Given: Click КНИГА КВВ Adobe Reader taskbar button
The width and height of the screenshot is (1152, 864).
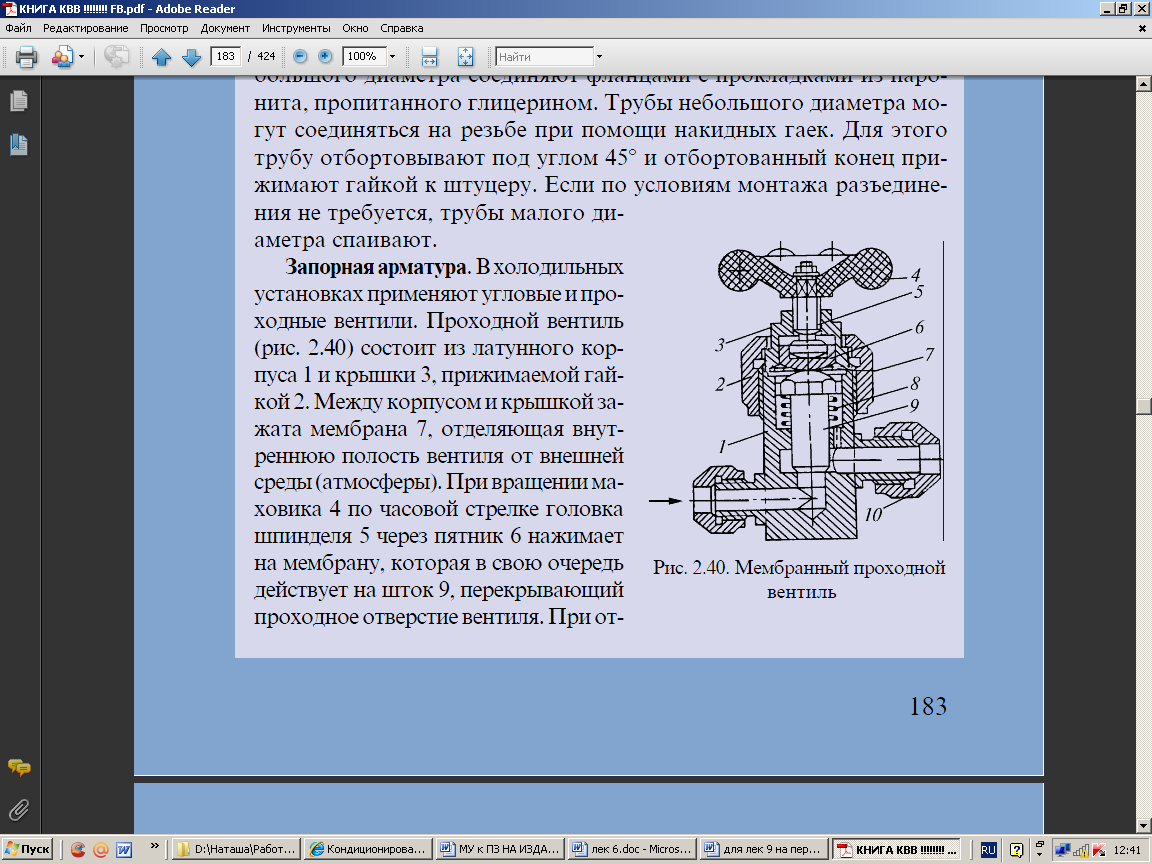Looking at the screenshot, I should point(896,849).
